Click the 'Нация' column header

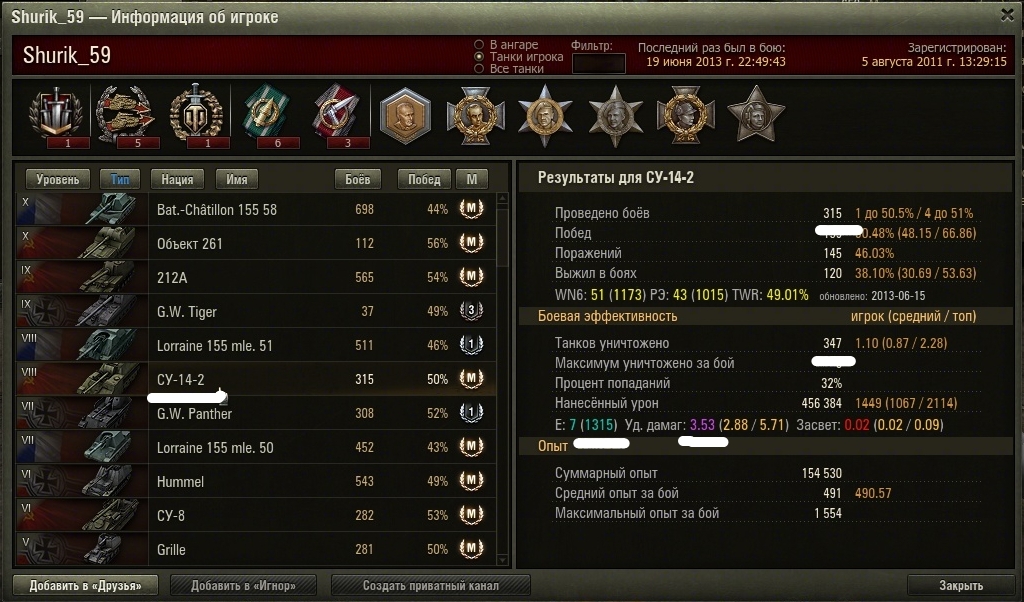coord(177,179)
